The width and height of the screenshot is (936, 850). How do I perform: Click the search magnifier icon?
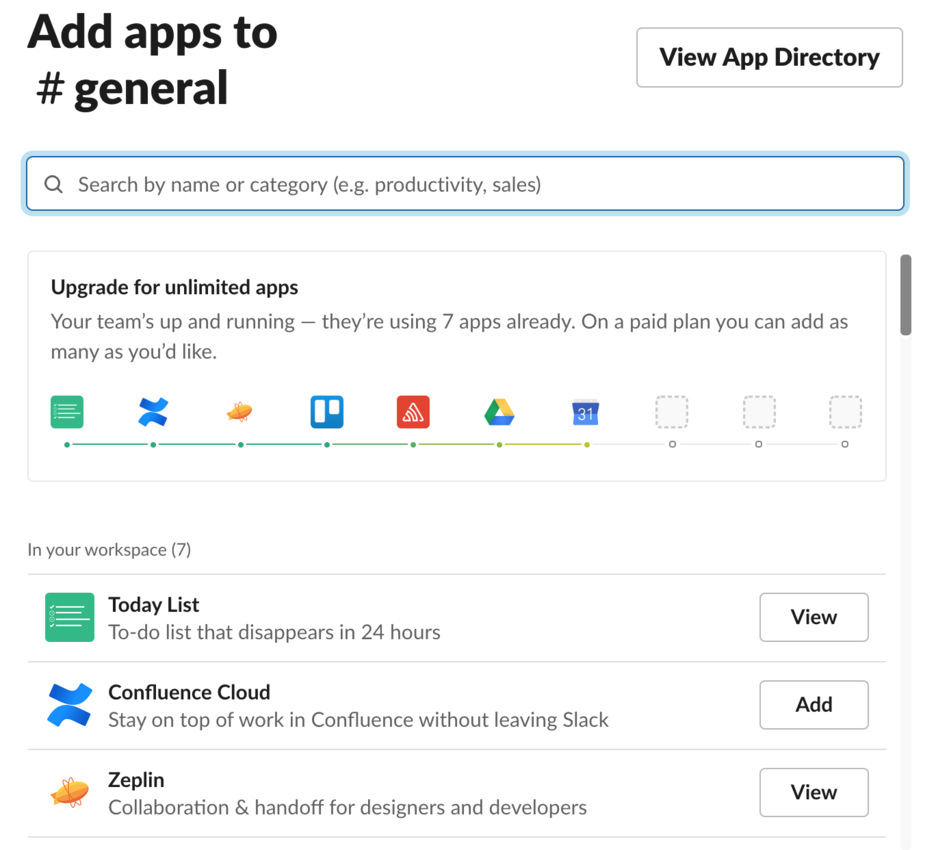pos(54,184)
